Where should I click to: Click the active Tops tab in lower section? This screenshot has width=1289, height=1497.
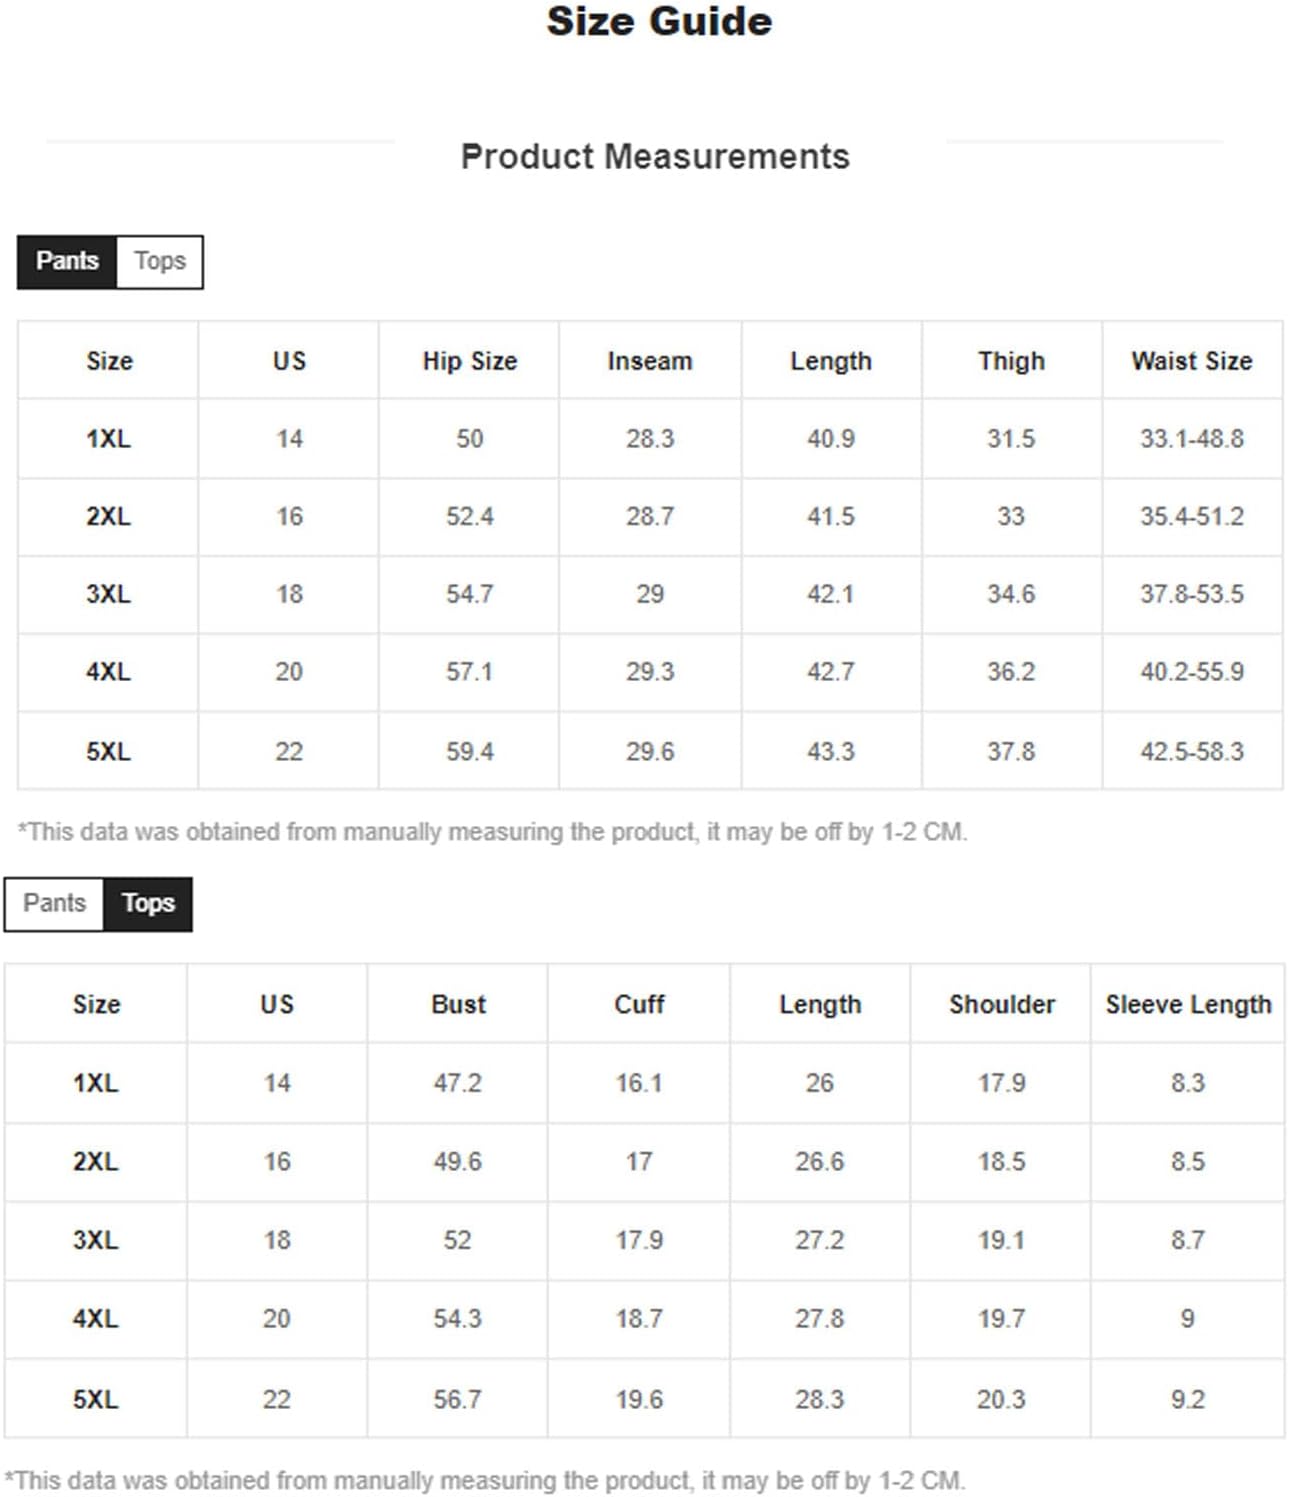[148, 904]
